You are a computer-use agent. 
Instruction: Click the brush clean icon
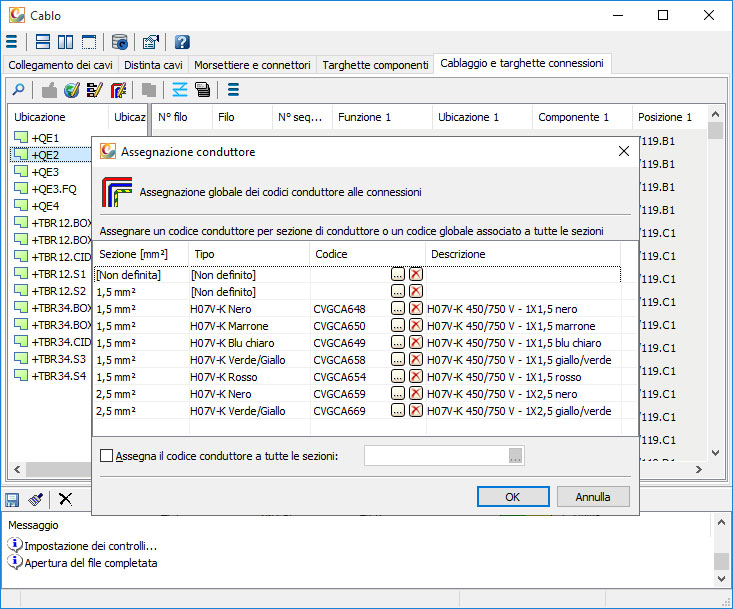tap(36, 500)
